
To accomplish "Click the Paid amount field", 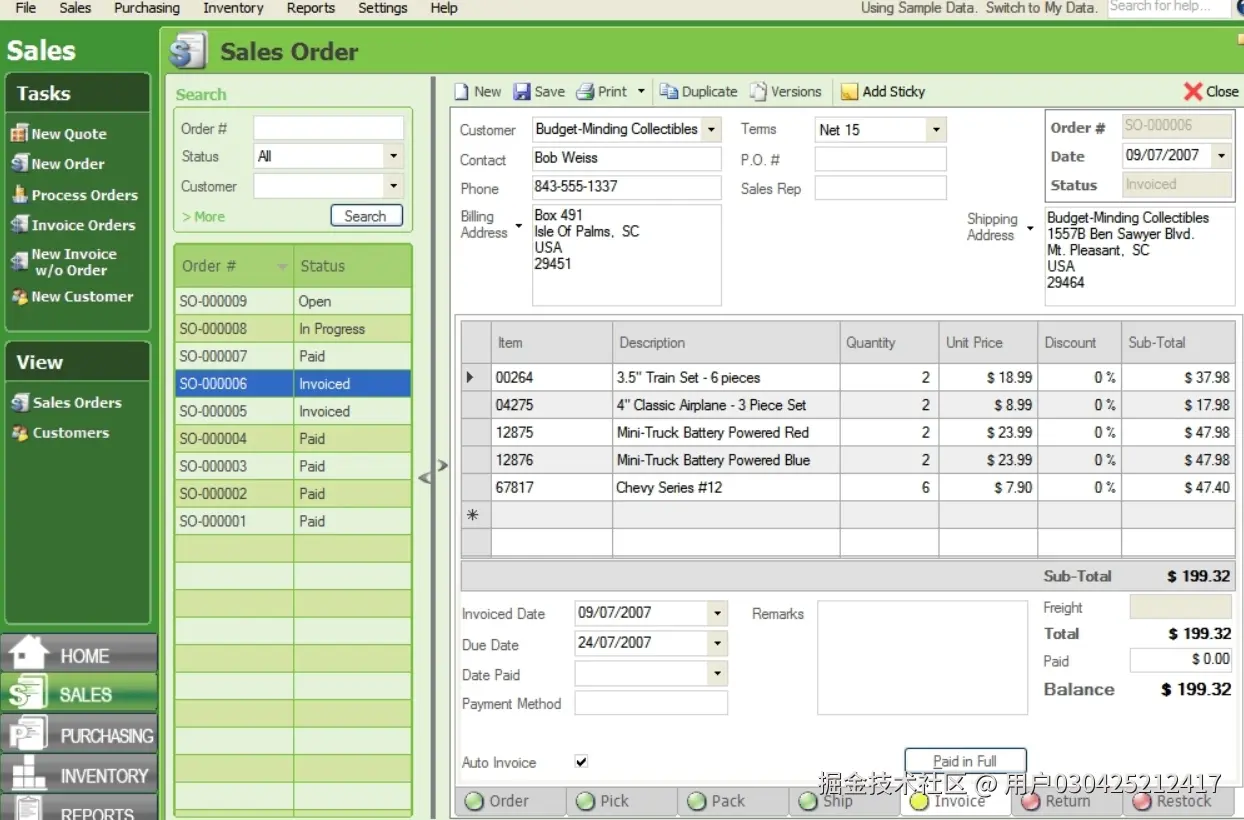I will [1180, 660].
